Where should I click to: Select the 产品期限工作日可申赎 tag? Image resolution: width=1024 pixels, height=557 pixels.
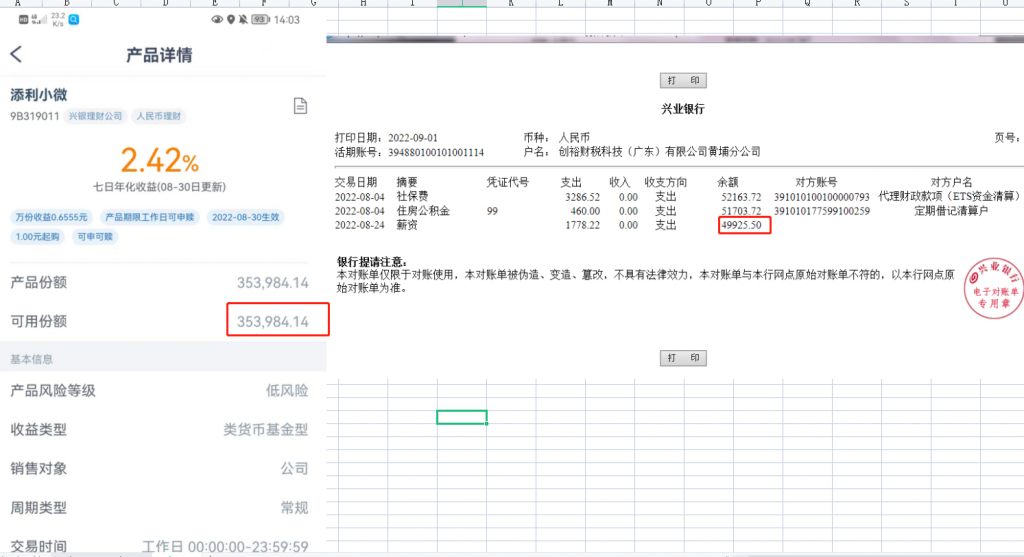pyautogui.click(x=150, y=217)
